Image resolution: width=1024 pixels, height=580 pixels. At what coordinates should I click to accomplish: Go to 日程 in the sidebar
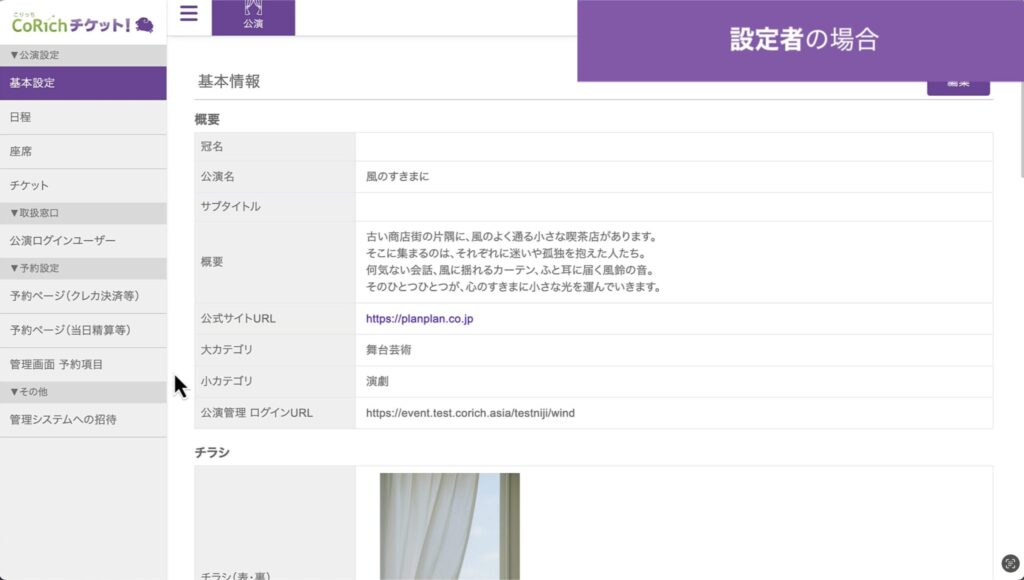tap(20, 117)
